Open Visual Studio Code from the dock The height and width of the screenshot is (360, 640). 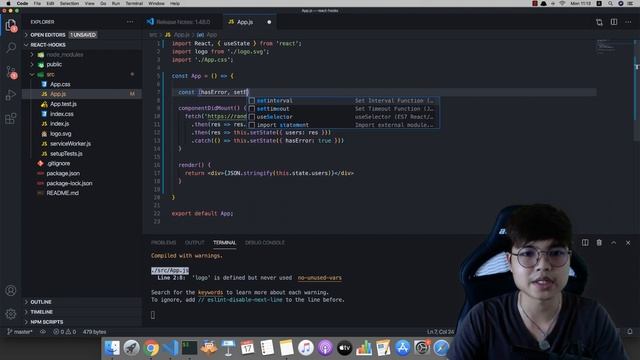(170, 348)
